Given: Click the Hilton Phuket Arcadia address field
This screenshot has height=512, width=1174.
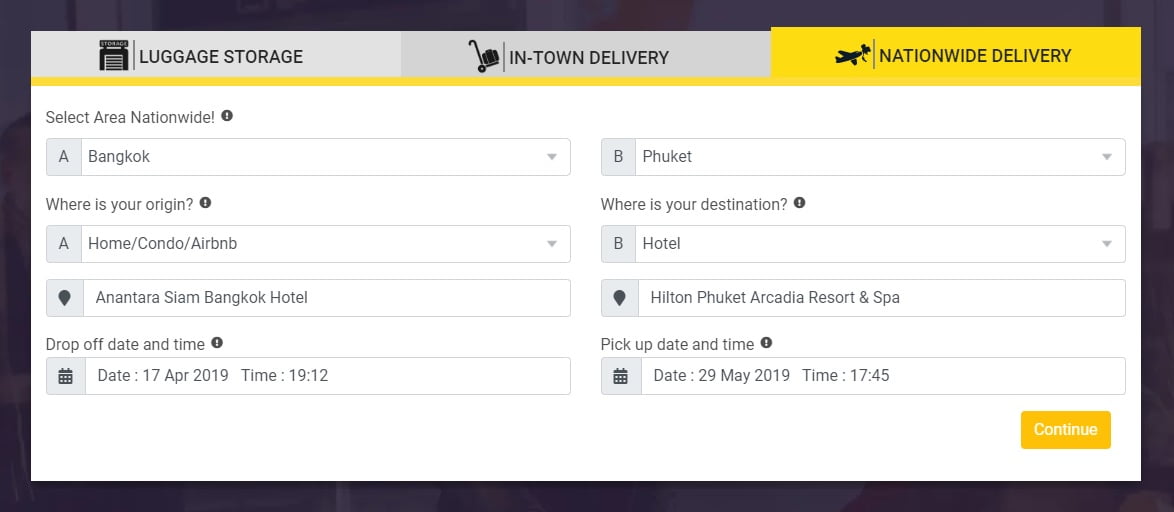Looking at the screenshot, I should click(881, 298).
